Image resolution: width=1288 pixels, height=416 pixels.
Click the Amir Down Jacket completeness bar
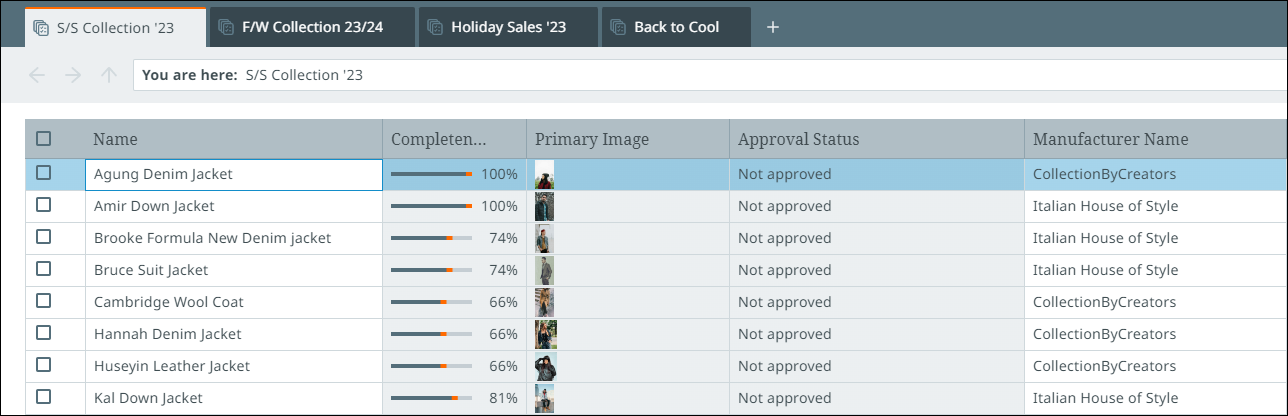[x=431, y=206]
